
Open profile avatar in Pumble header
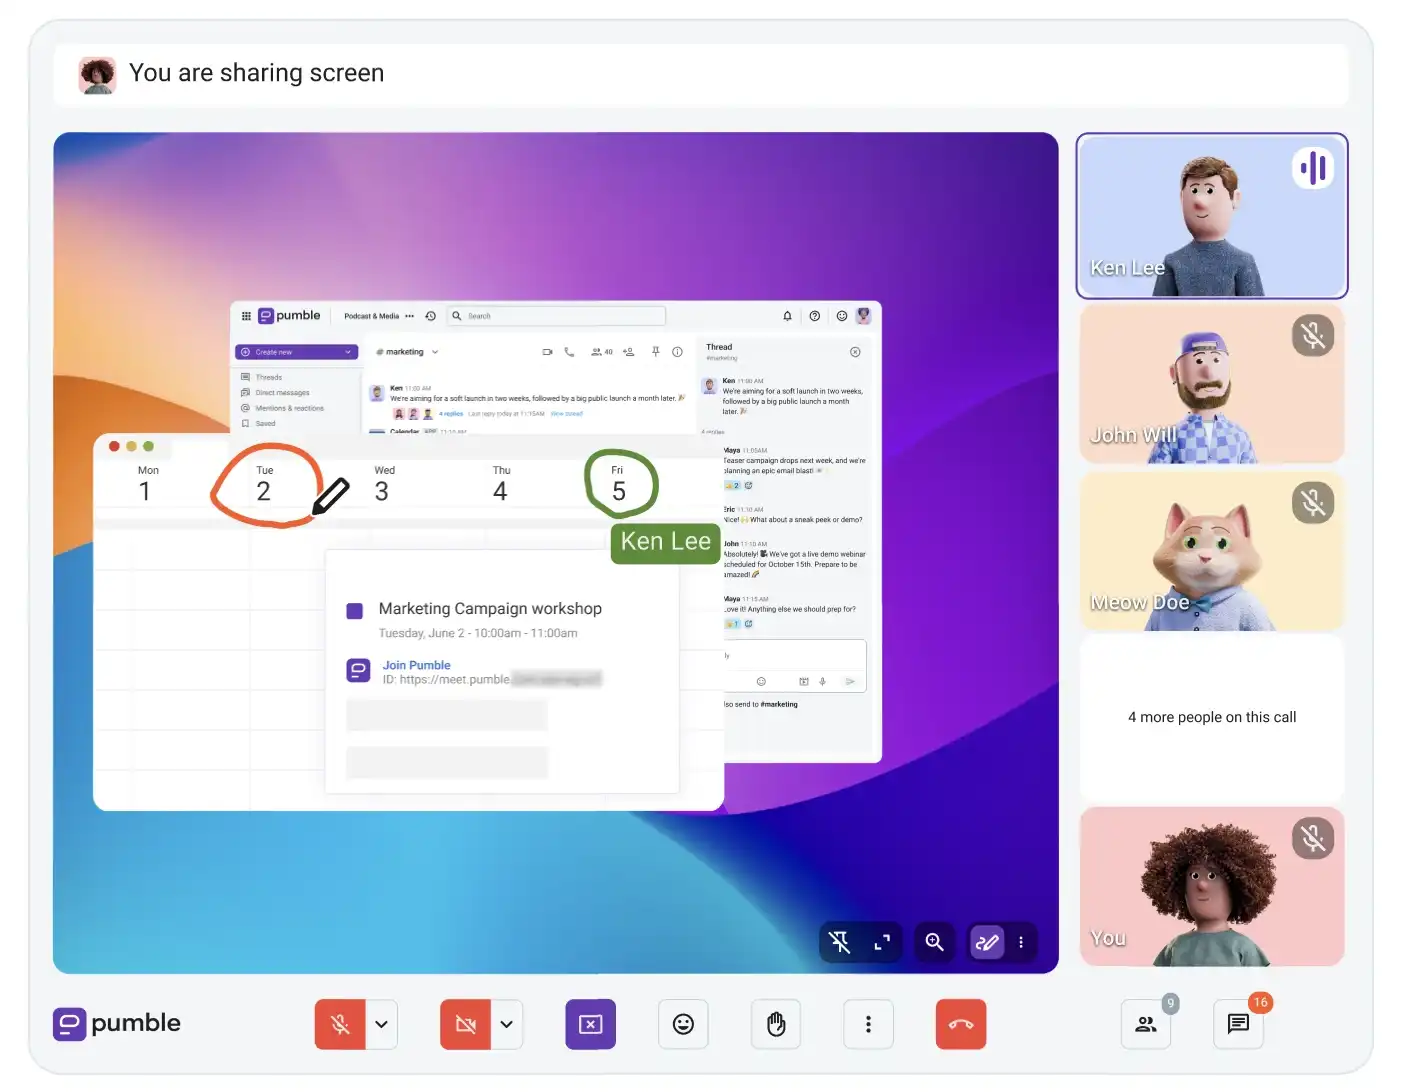tap(864, 316)
